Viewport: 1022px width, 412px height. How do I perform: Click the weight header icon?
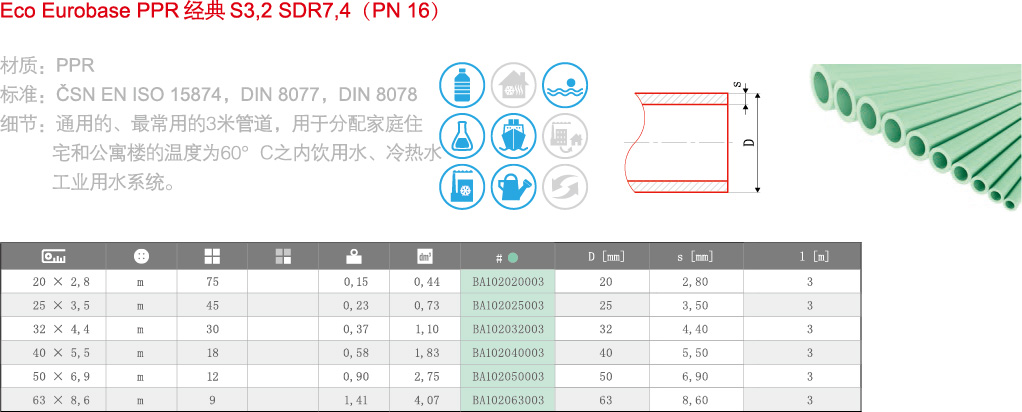pyautogui.click(x=354, y=257)
